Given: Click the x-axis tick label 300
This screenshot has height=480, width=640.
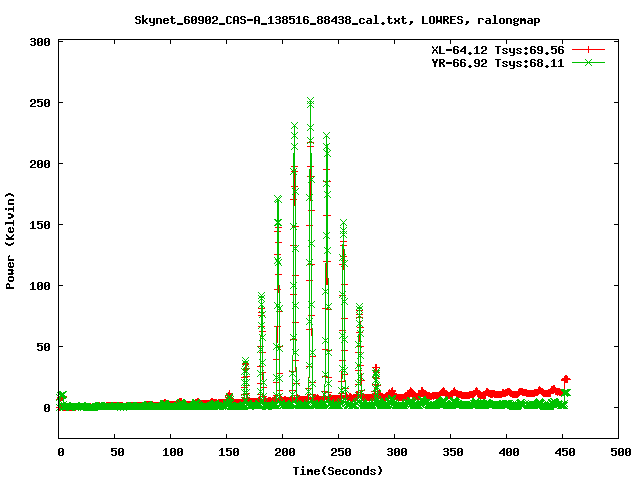Looking at the screenshot, I should tap(397, 452).
